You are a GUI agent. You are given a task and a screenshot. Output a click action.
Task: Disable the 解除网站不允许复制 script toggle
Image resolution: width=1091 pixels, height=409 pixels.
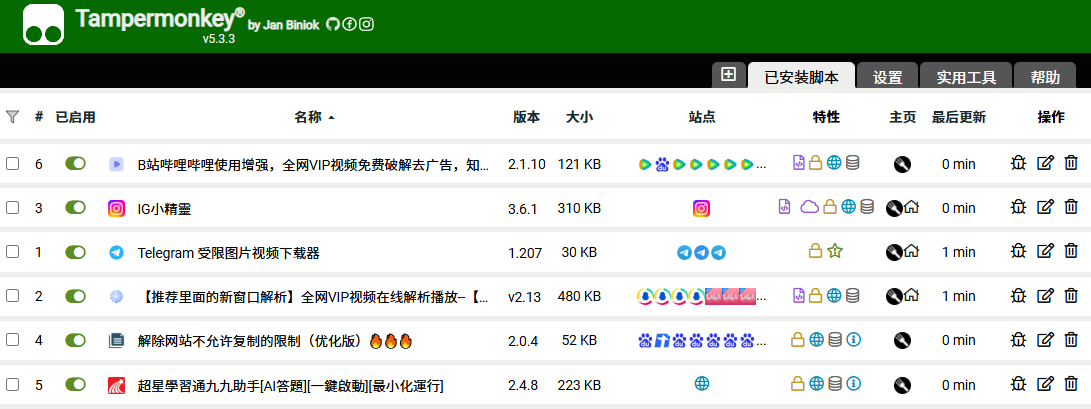pos(75,340)
